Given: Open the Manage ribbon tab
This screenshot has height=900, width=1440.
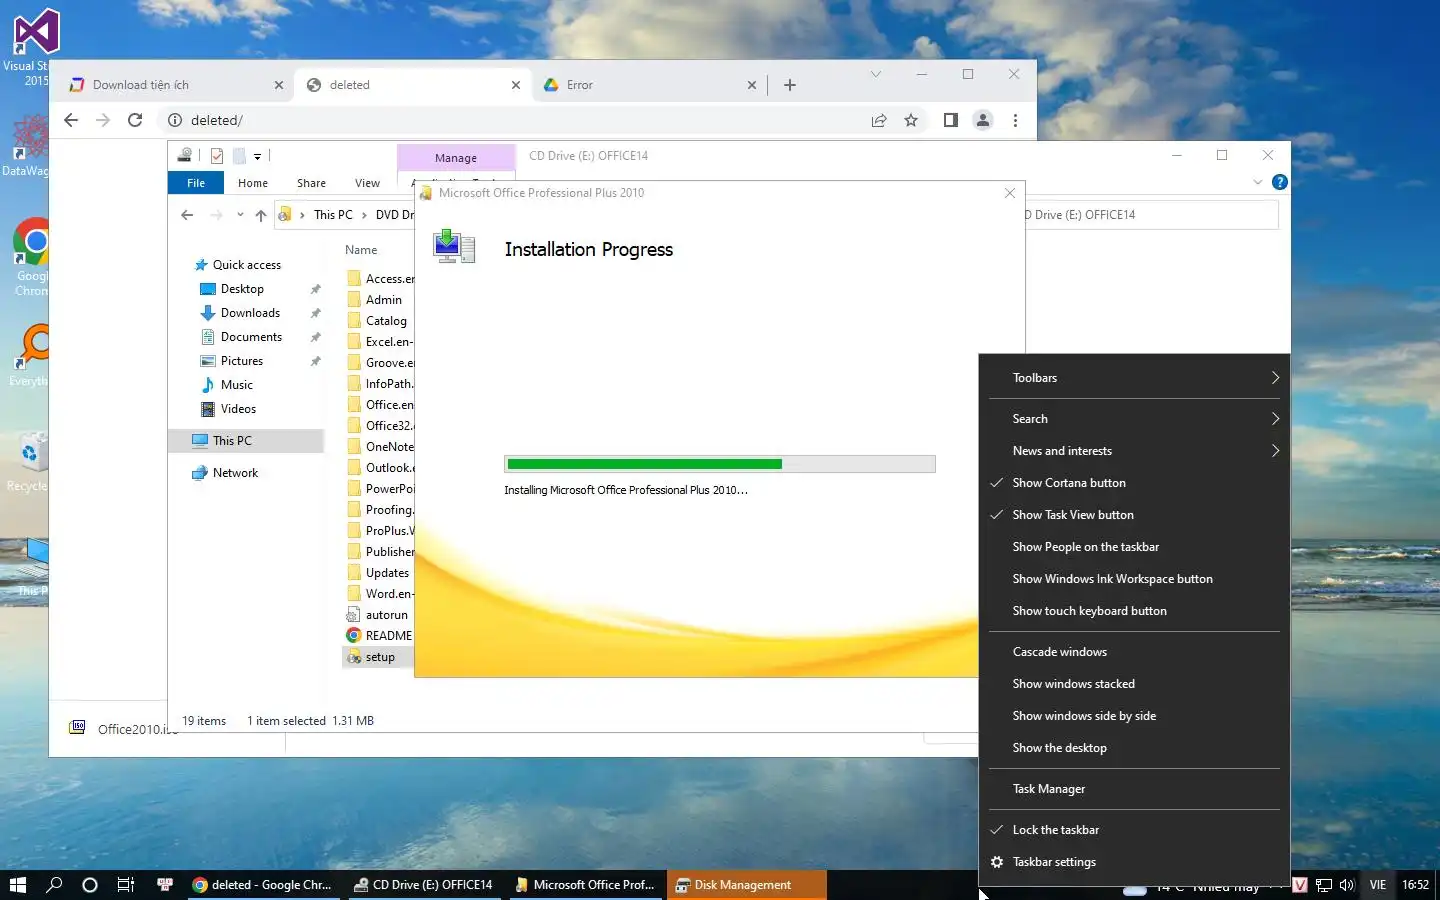Looking at the screenshot, I should (x=456, y=158).
